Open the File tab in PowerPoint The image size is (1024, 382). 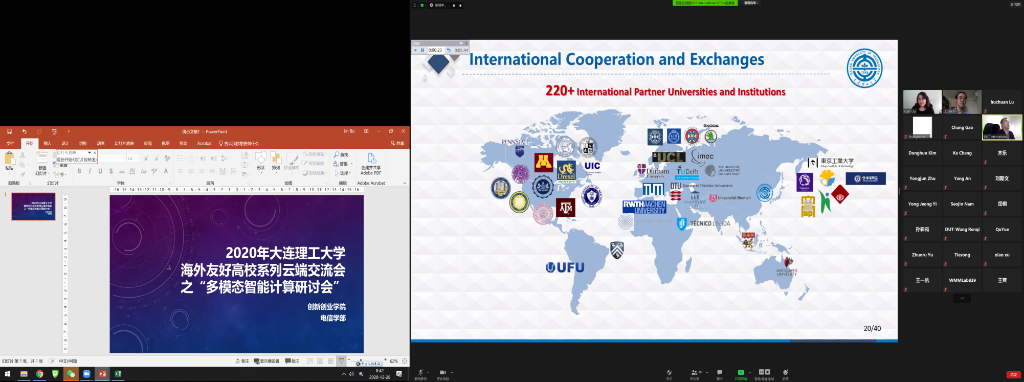[x=10, y=143]
